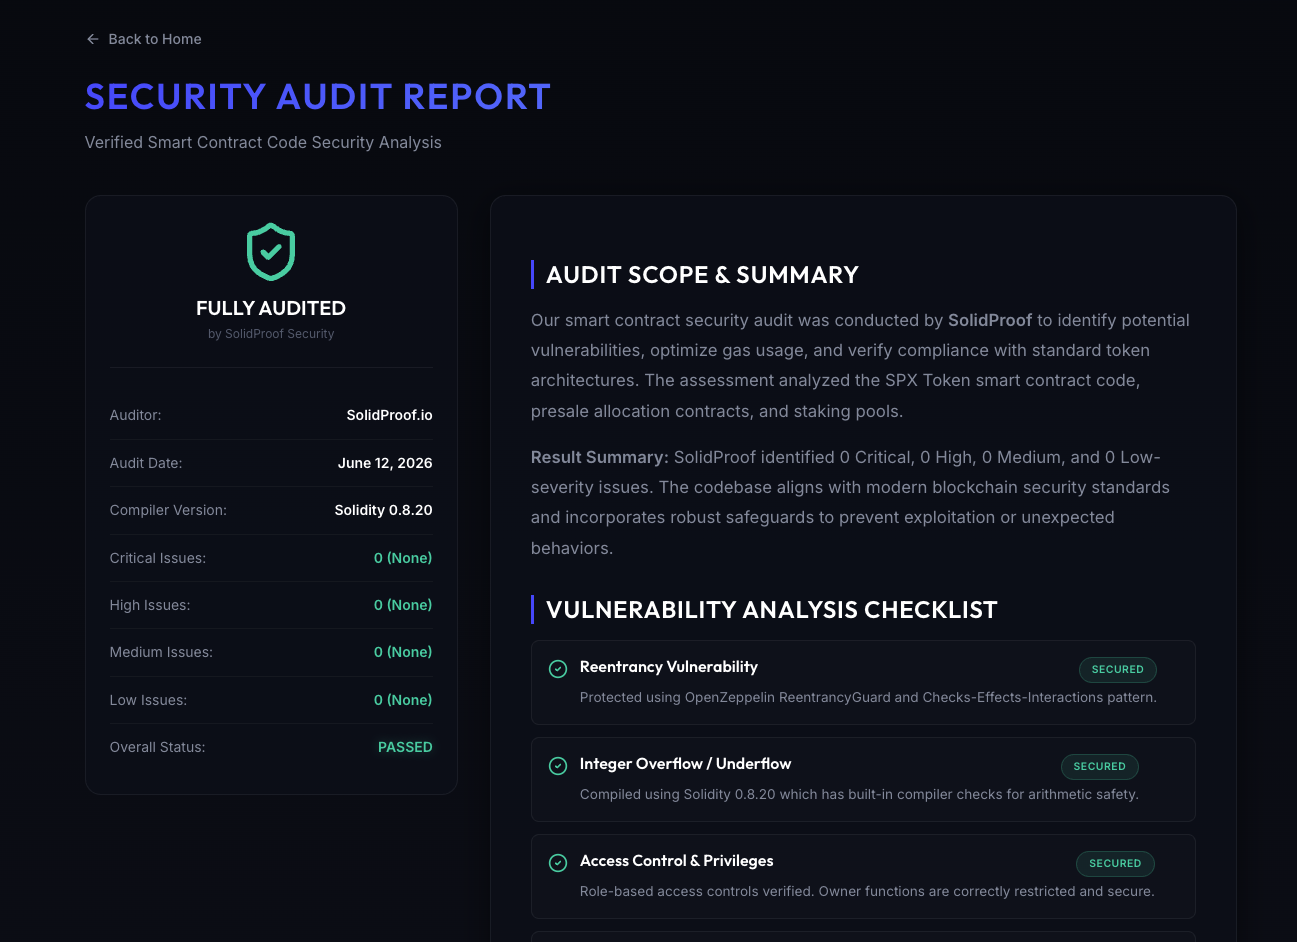Click the 'Medium Issues:' label
Screen dimensions: 1297x942
click(161, 652)
